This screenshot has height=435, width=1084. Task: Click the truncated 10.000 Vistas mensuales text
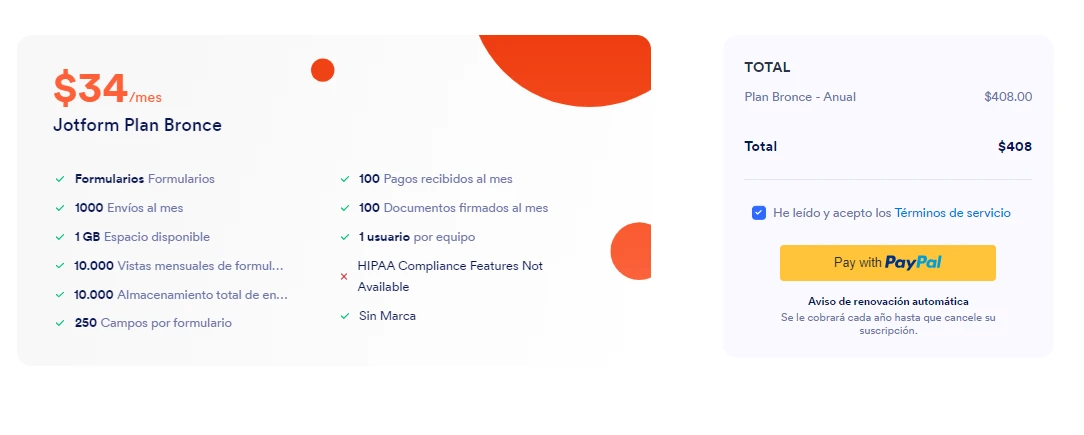click(179, 266)
